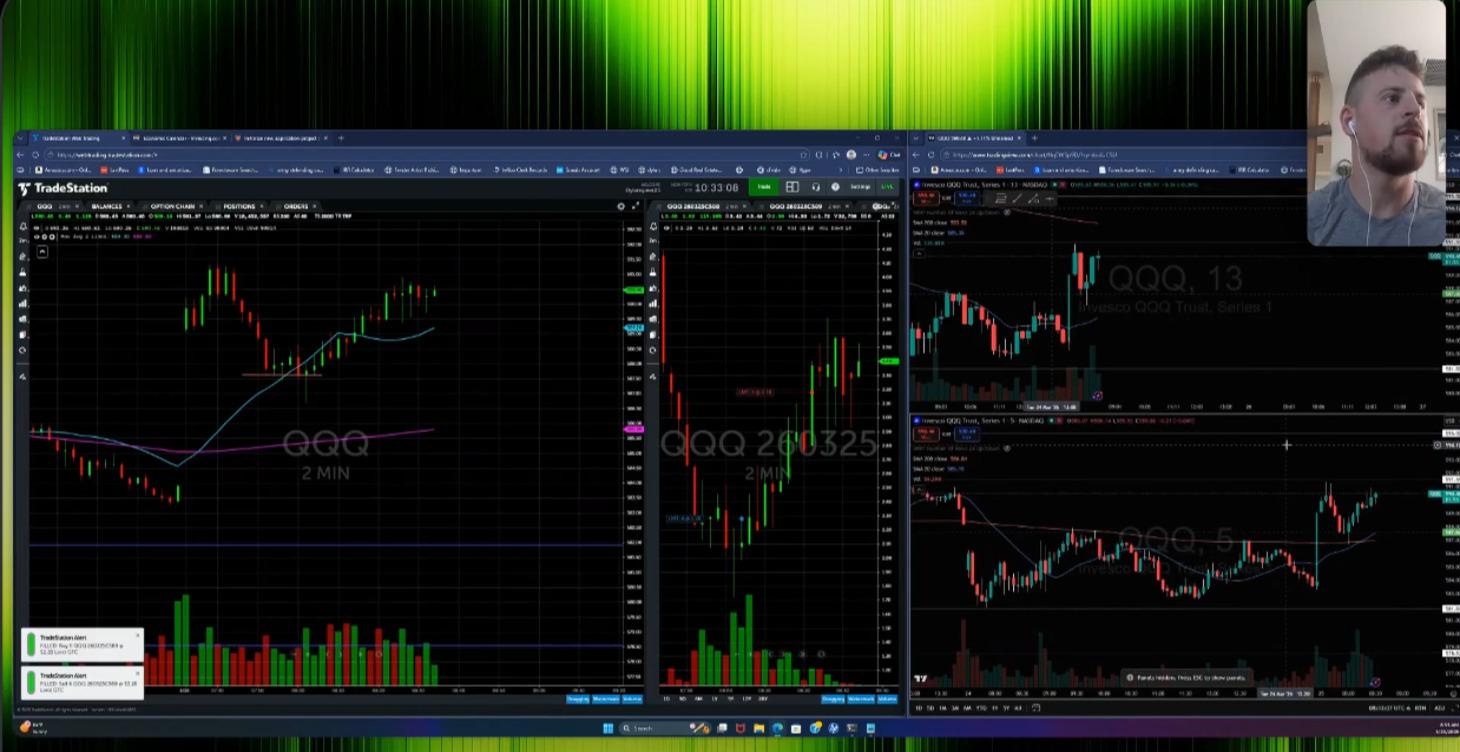The image size is (1460, 752).
Task: Open the QQQ chart panel settings gear
Action: (621, 206)
